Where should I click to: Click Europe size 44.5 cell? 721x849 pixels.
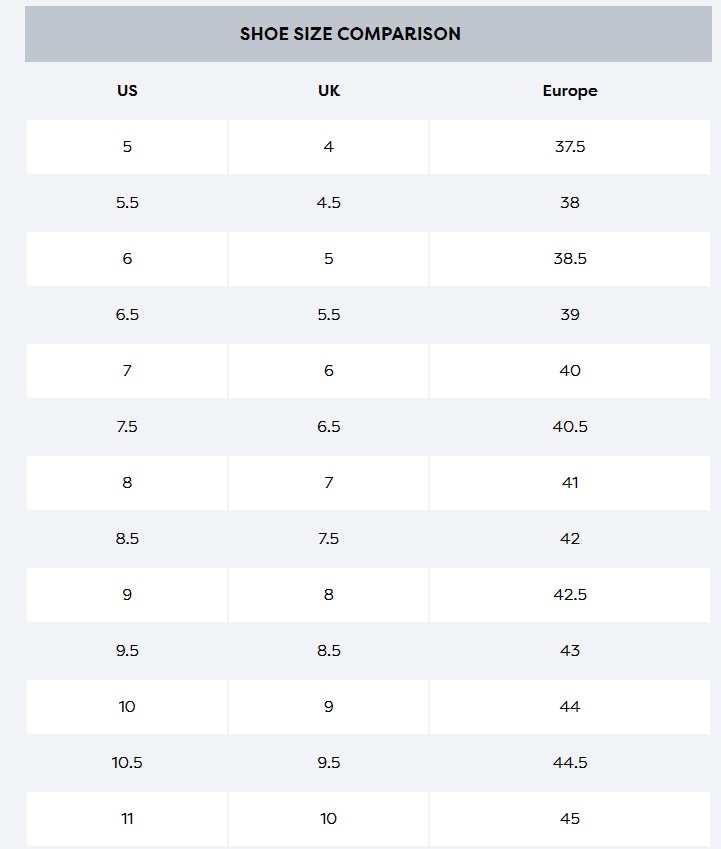tap(570, 763)
